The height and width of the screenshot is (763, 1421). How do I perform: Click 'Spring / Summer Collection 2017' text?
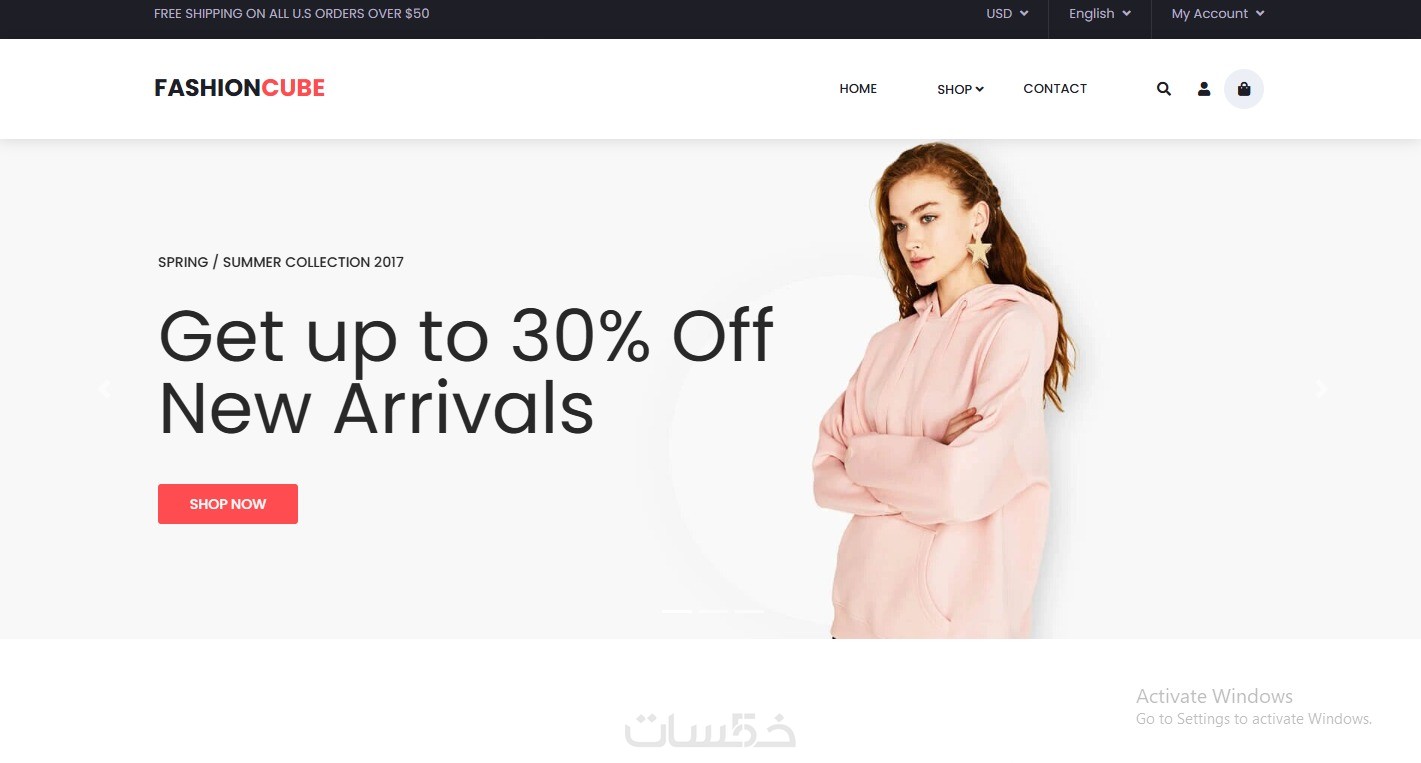[281, 262]
